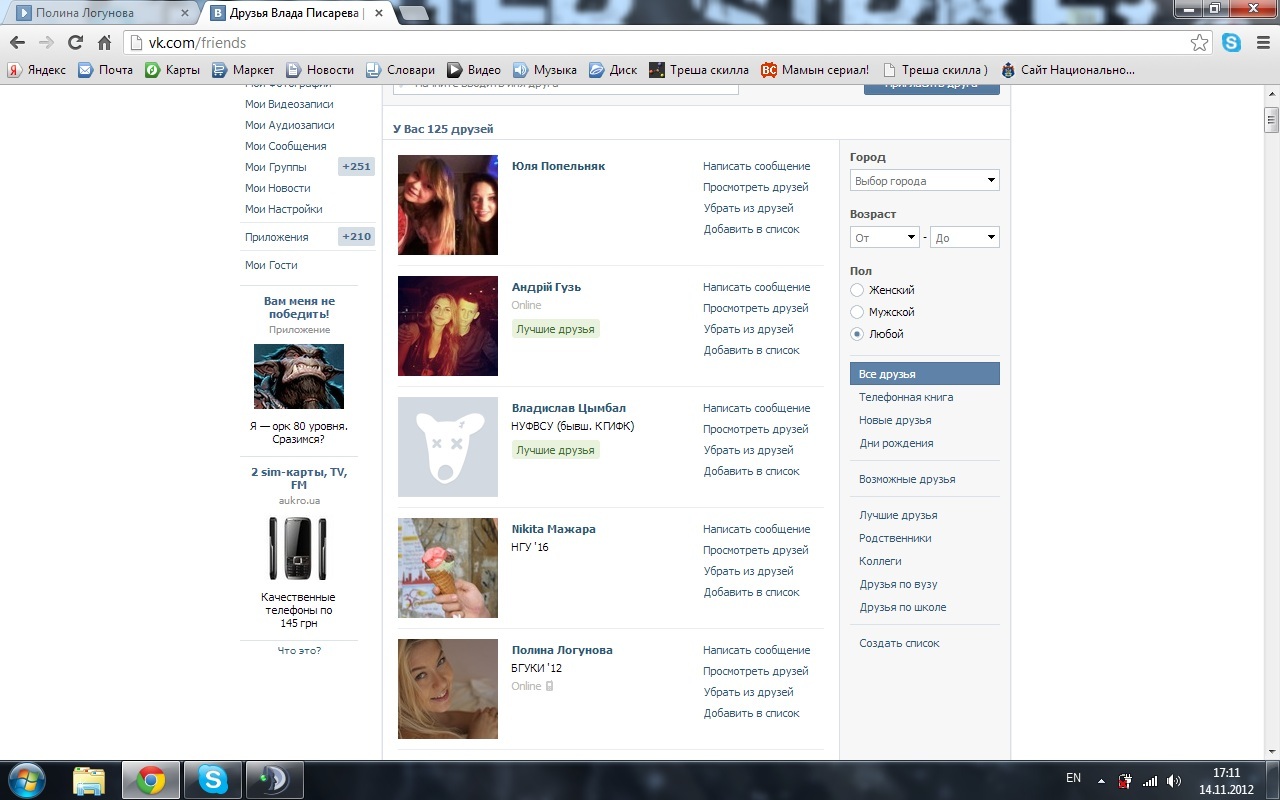Click Chrome icon in taskbar
Image resolution: width=1280 pixels, height=800 pixels.
pos(151,779)
